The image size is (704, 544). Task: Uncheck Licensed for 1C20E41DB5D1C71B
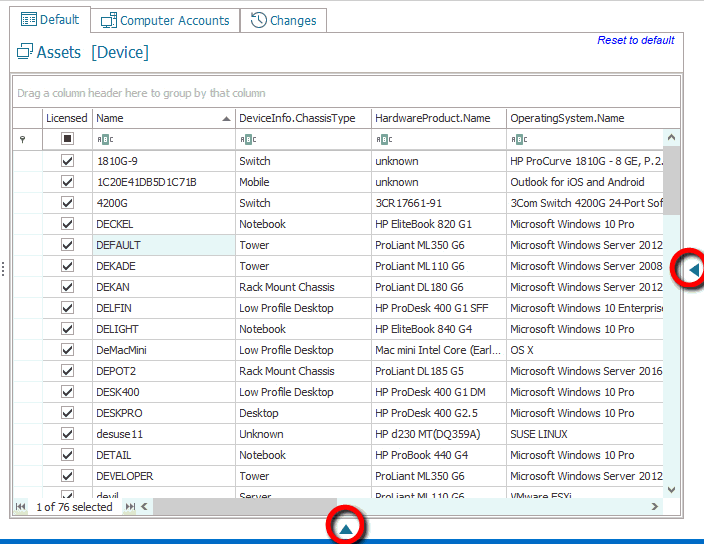(x=67, y=182)
